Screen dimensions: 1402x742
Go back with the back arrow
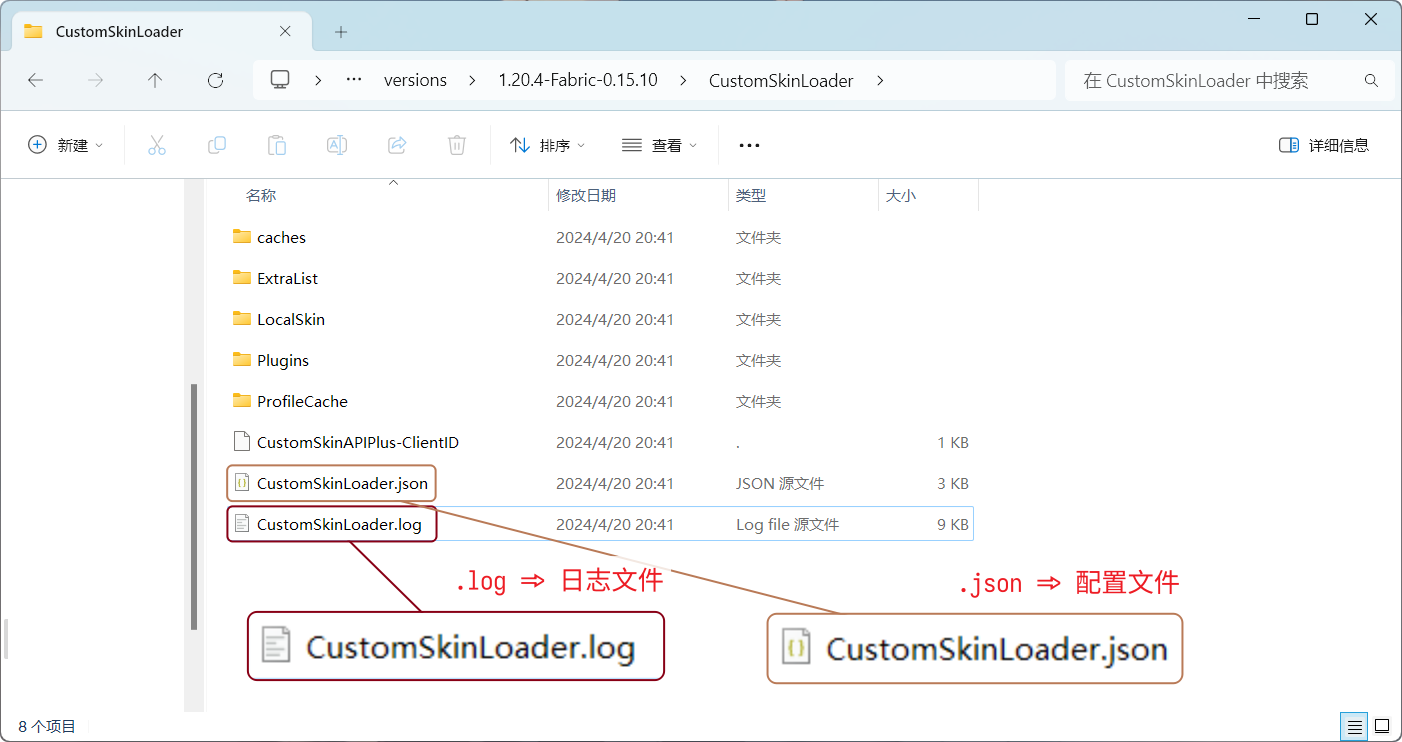[36, 80]
